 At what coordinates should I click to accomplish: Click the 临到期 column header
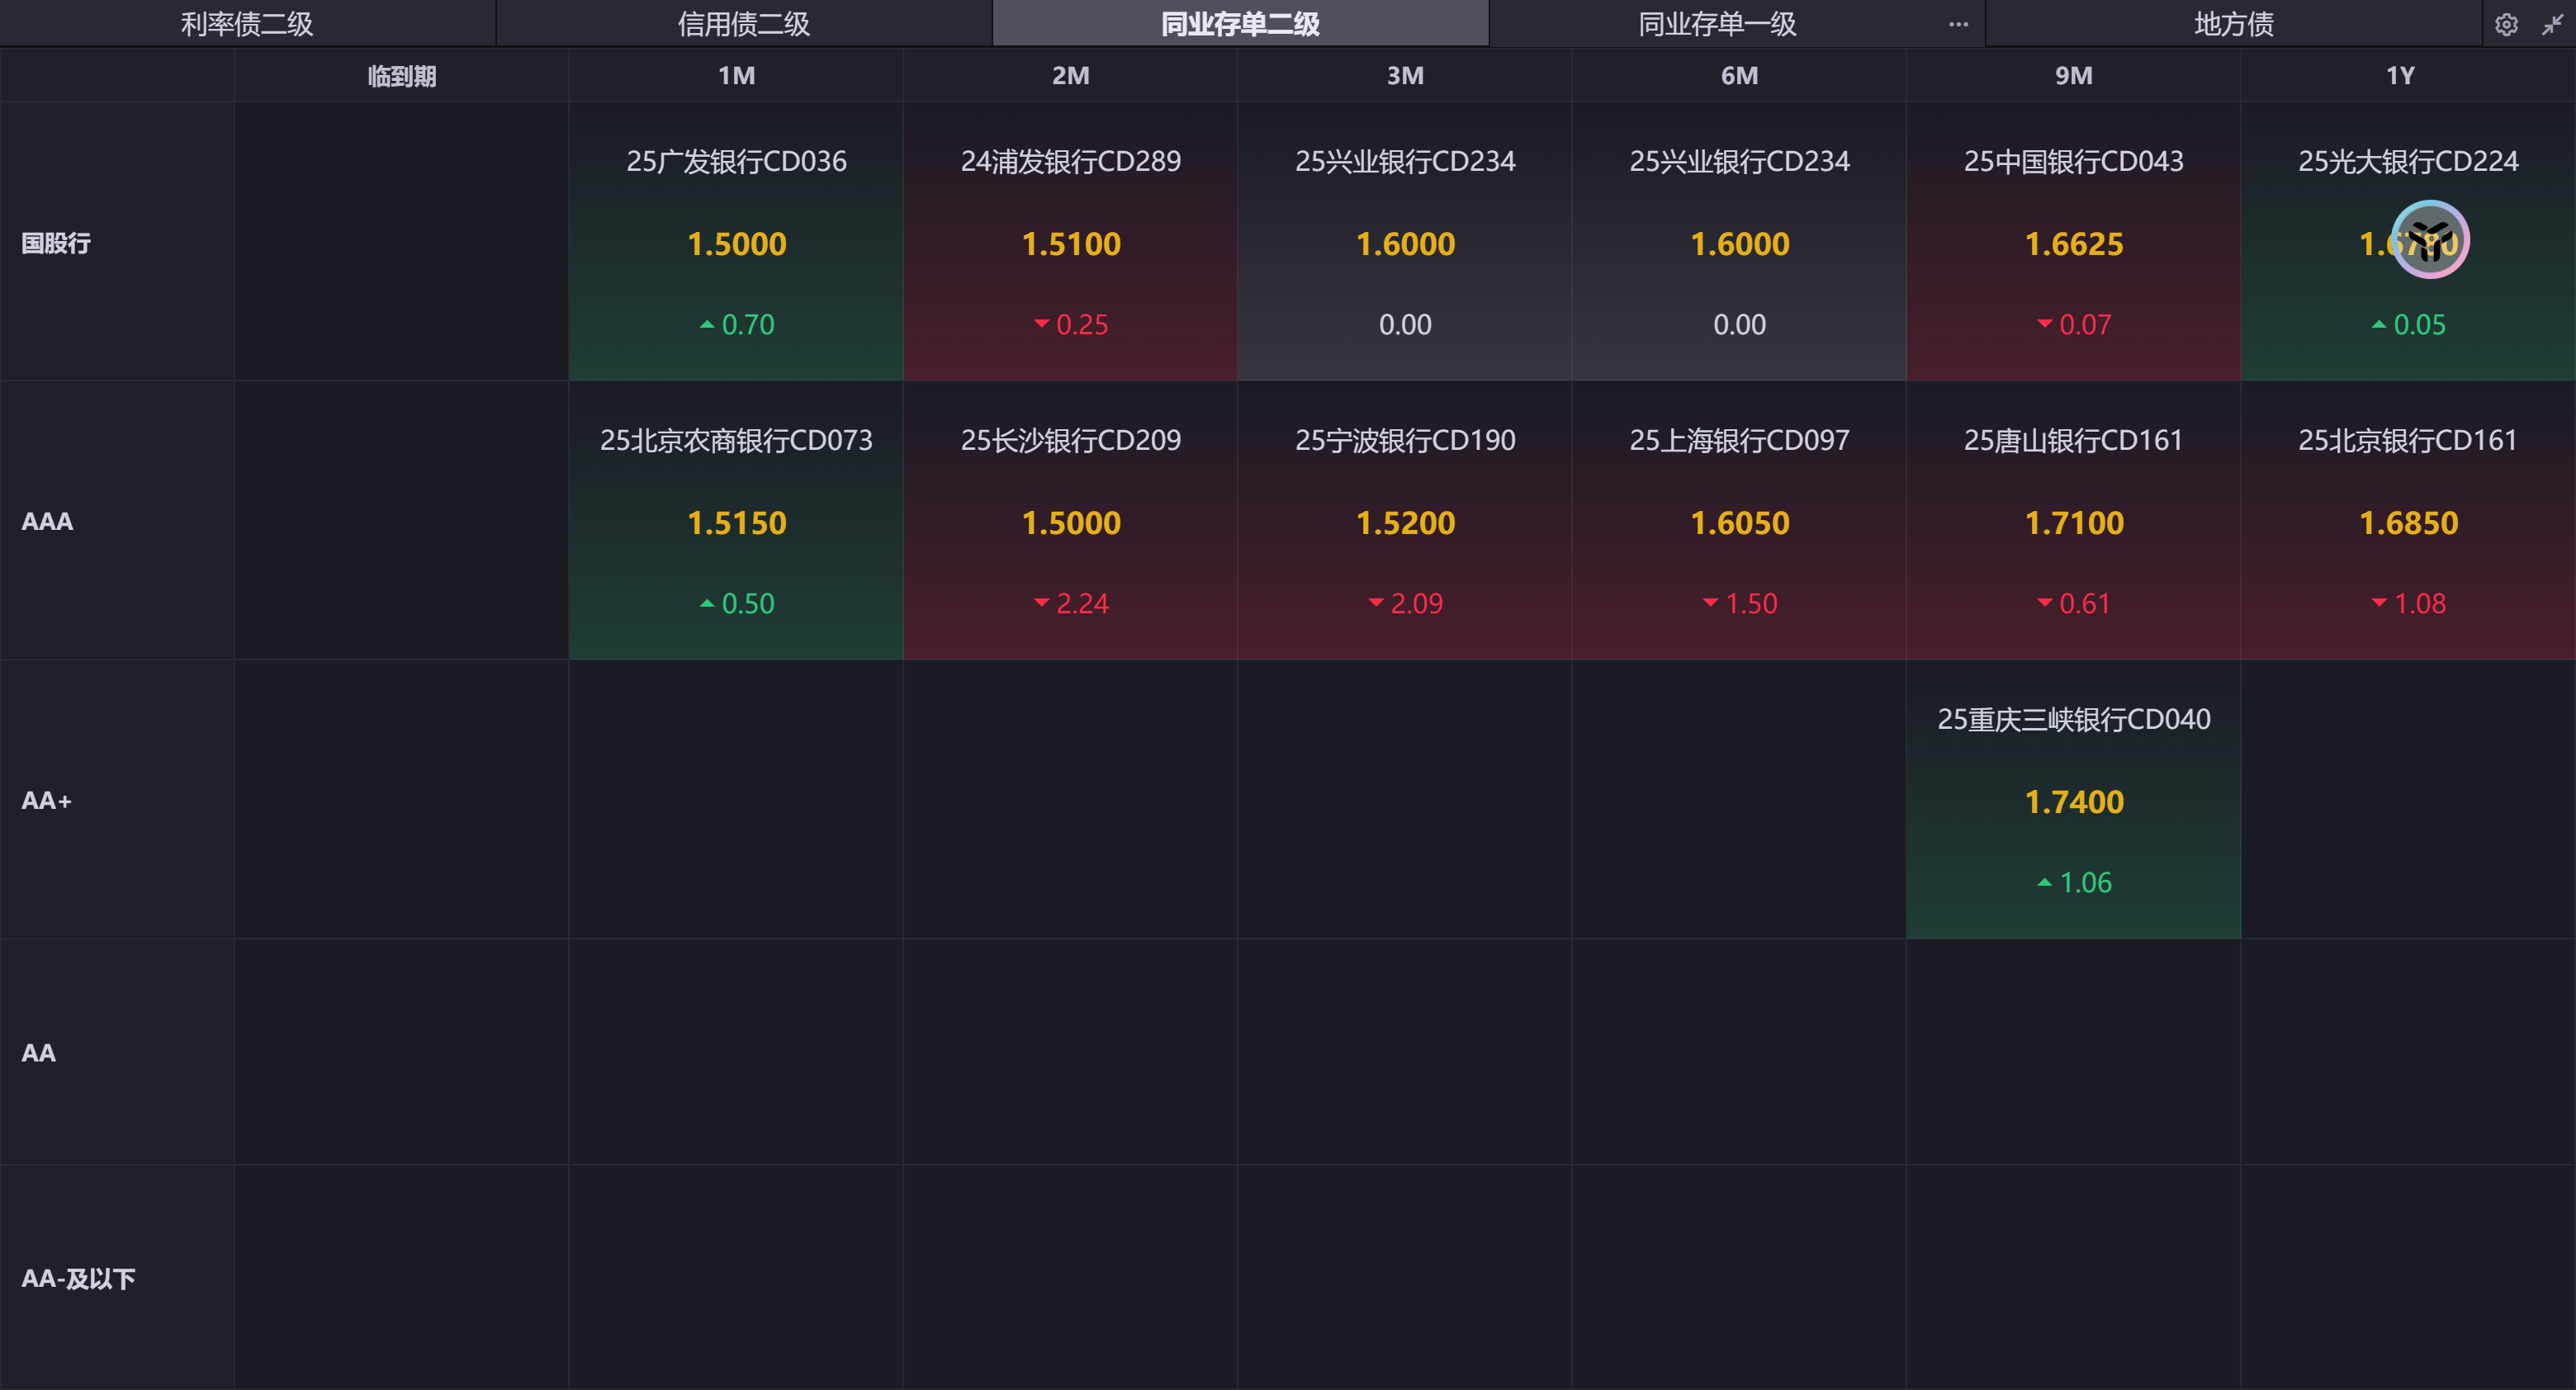pyautogui.click(x=401, y=76)
